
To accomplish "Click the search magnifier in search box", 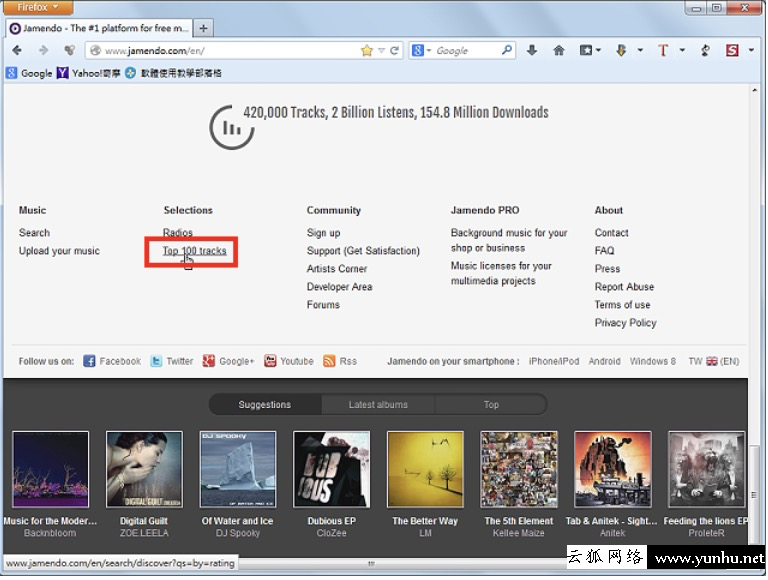I will click(x=507, y=50).
